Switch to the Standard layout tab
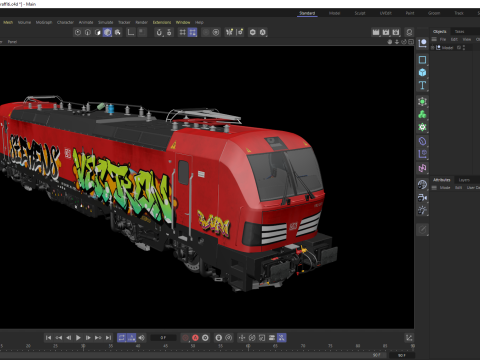480x360 pixels. (x=307, y=13)
